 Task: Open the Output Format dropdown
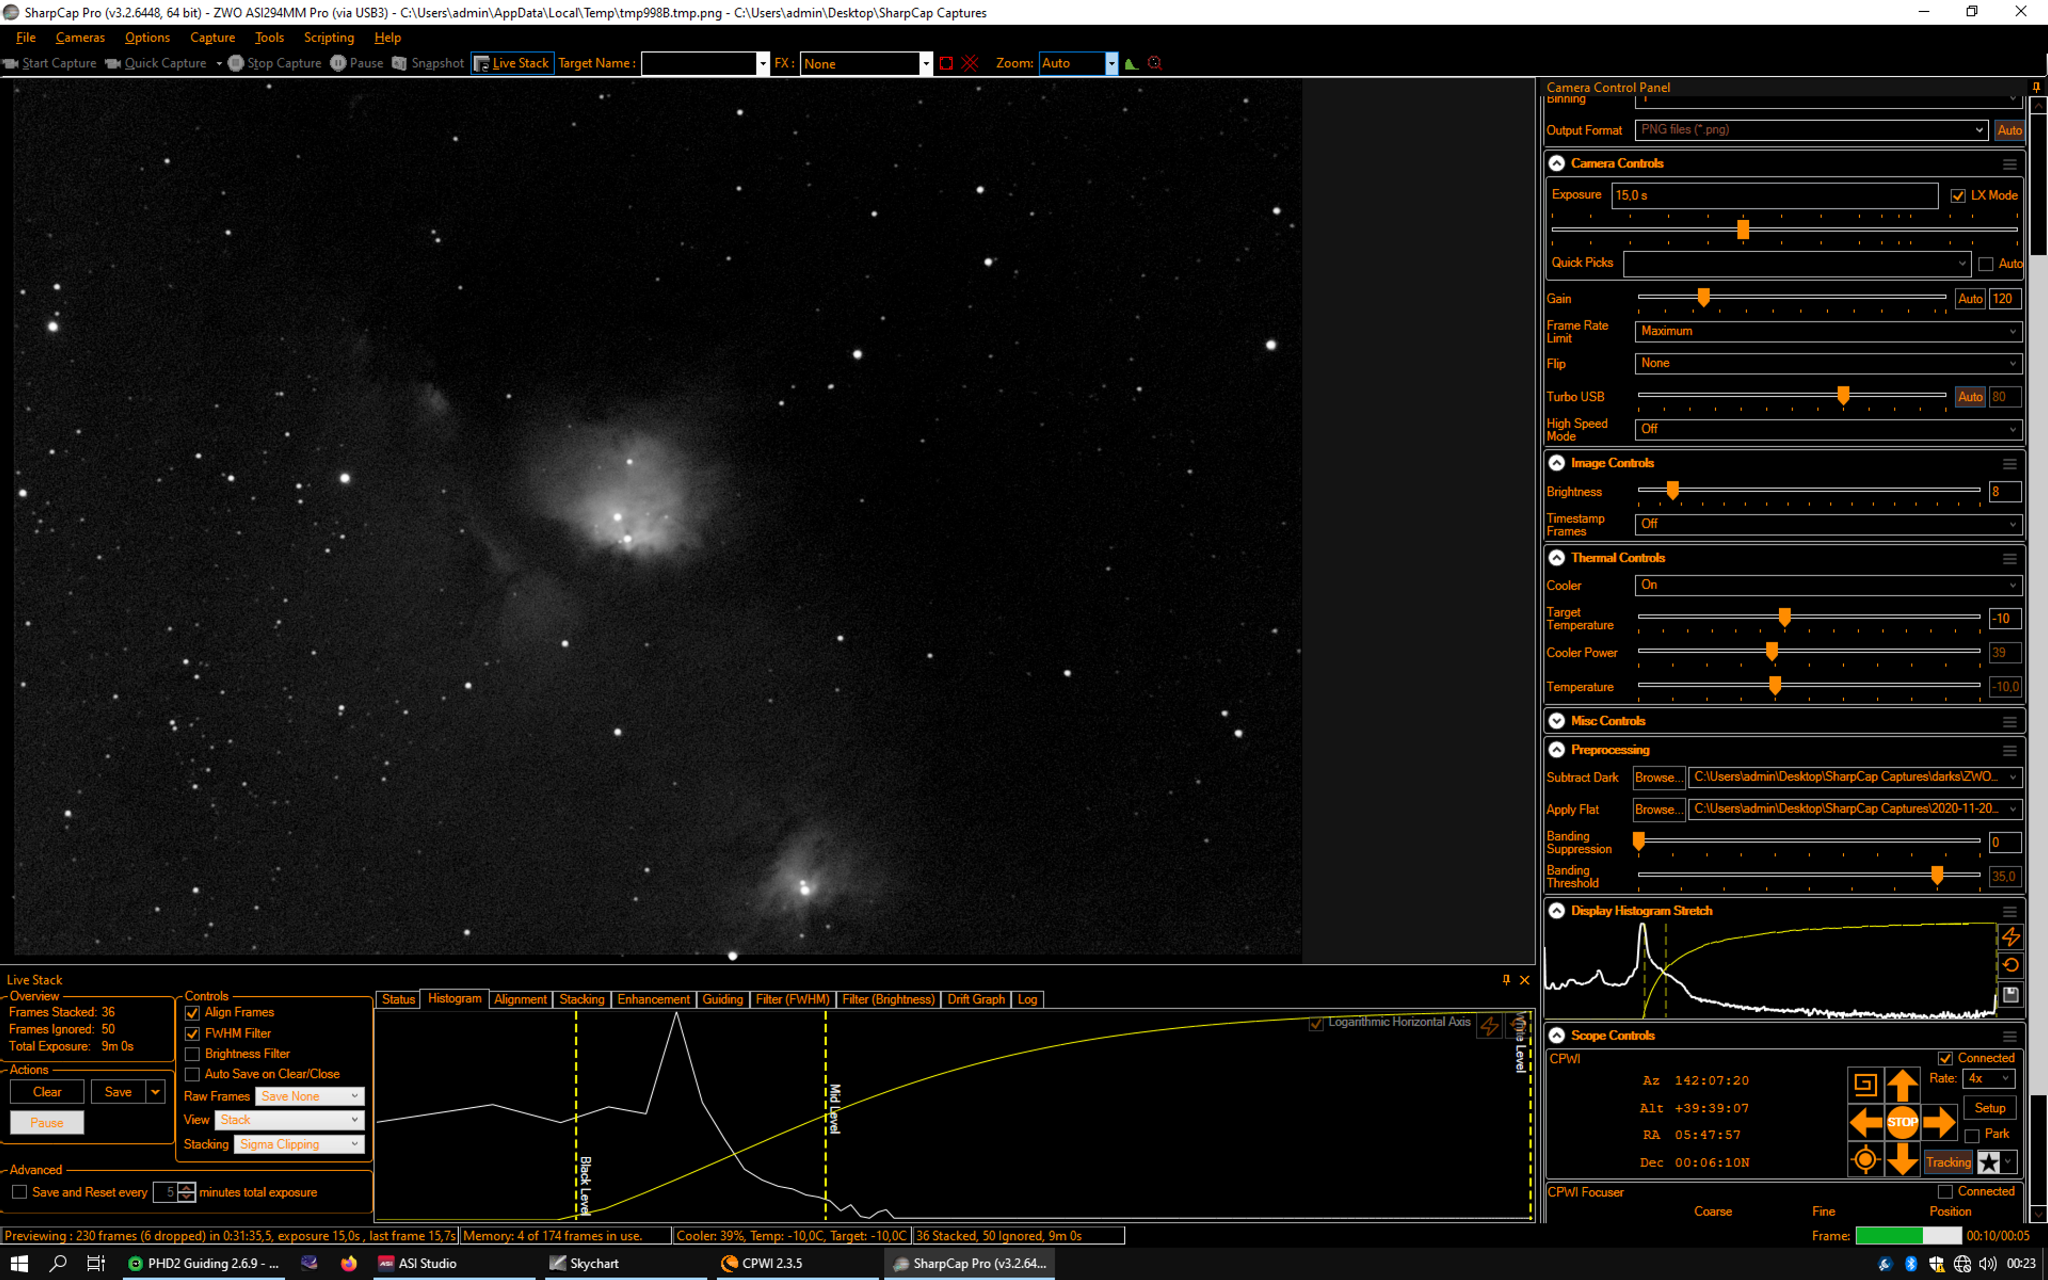(x=1811, y=130)
